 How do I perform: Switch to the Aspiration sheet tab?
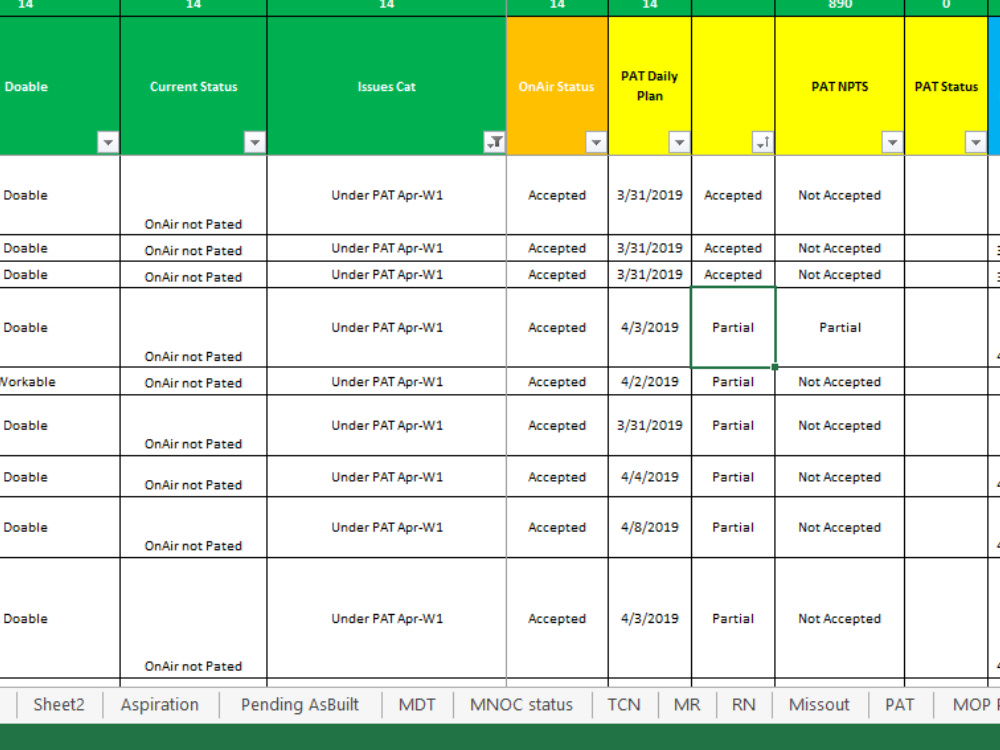coord(160,705)
